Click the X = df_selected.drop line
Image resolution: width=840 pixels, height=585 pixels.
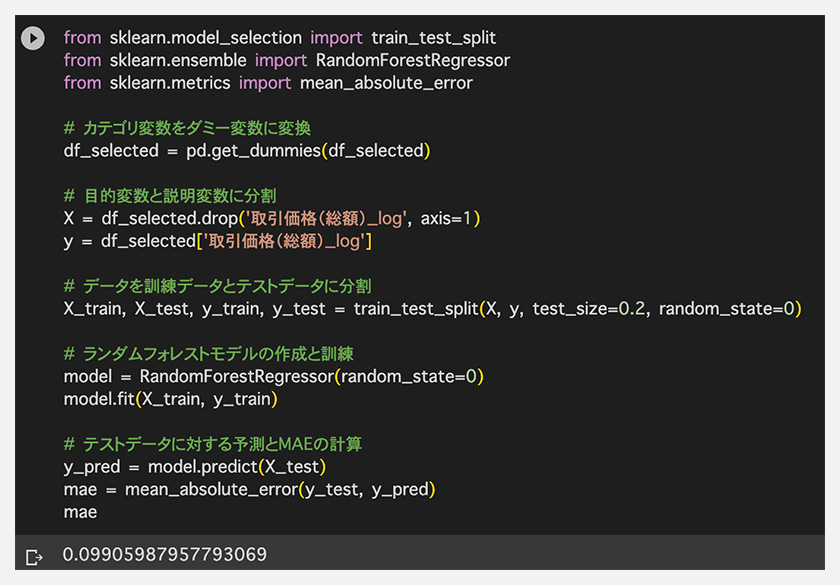pos(272,219)
